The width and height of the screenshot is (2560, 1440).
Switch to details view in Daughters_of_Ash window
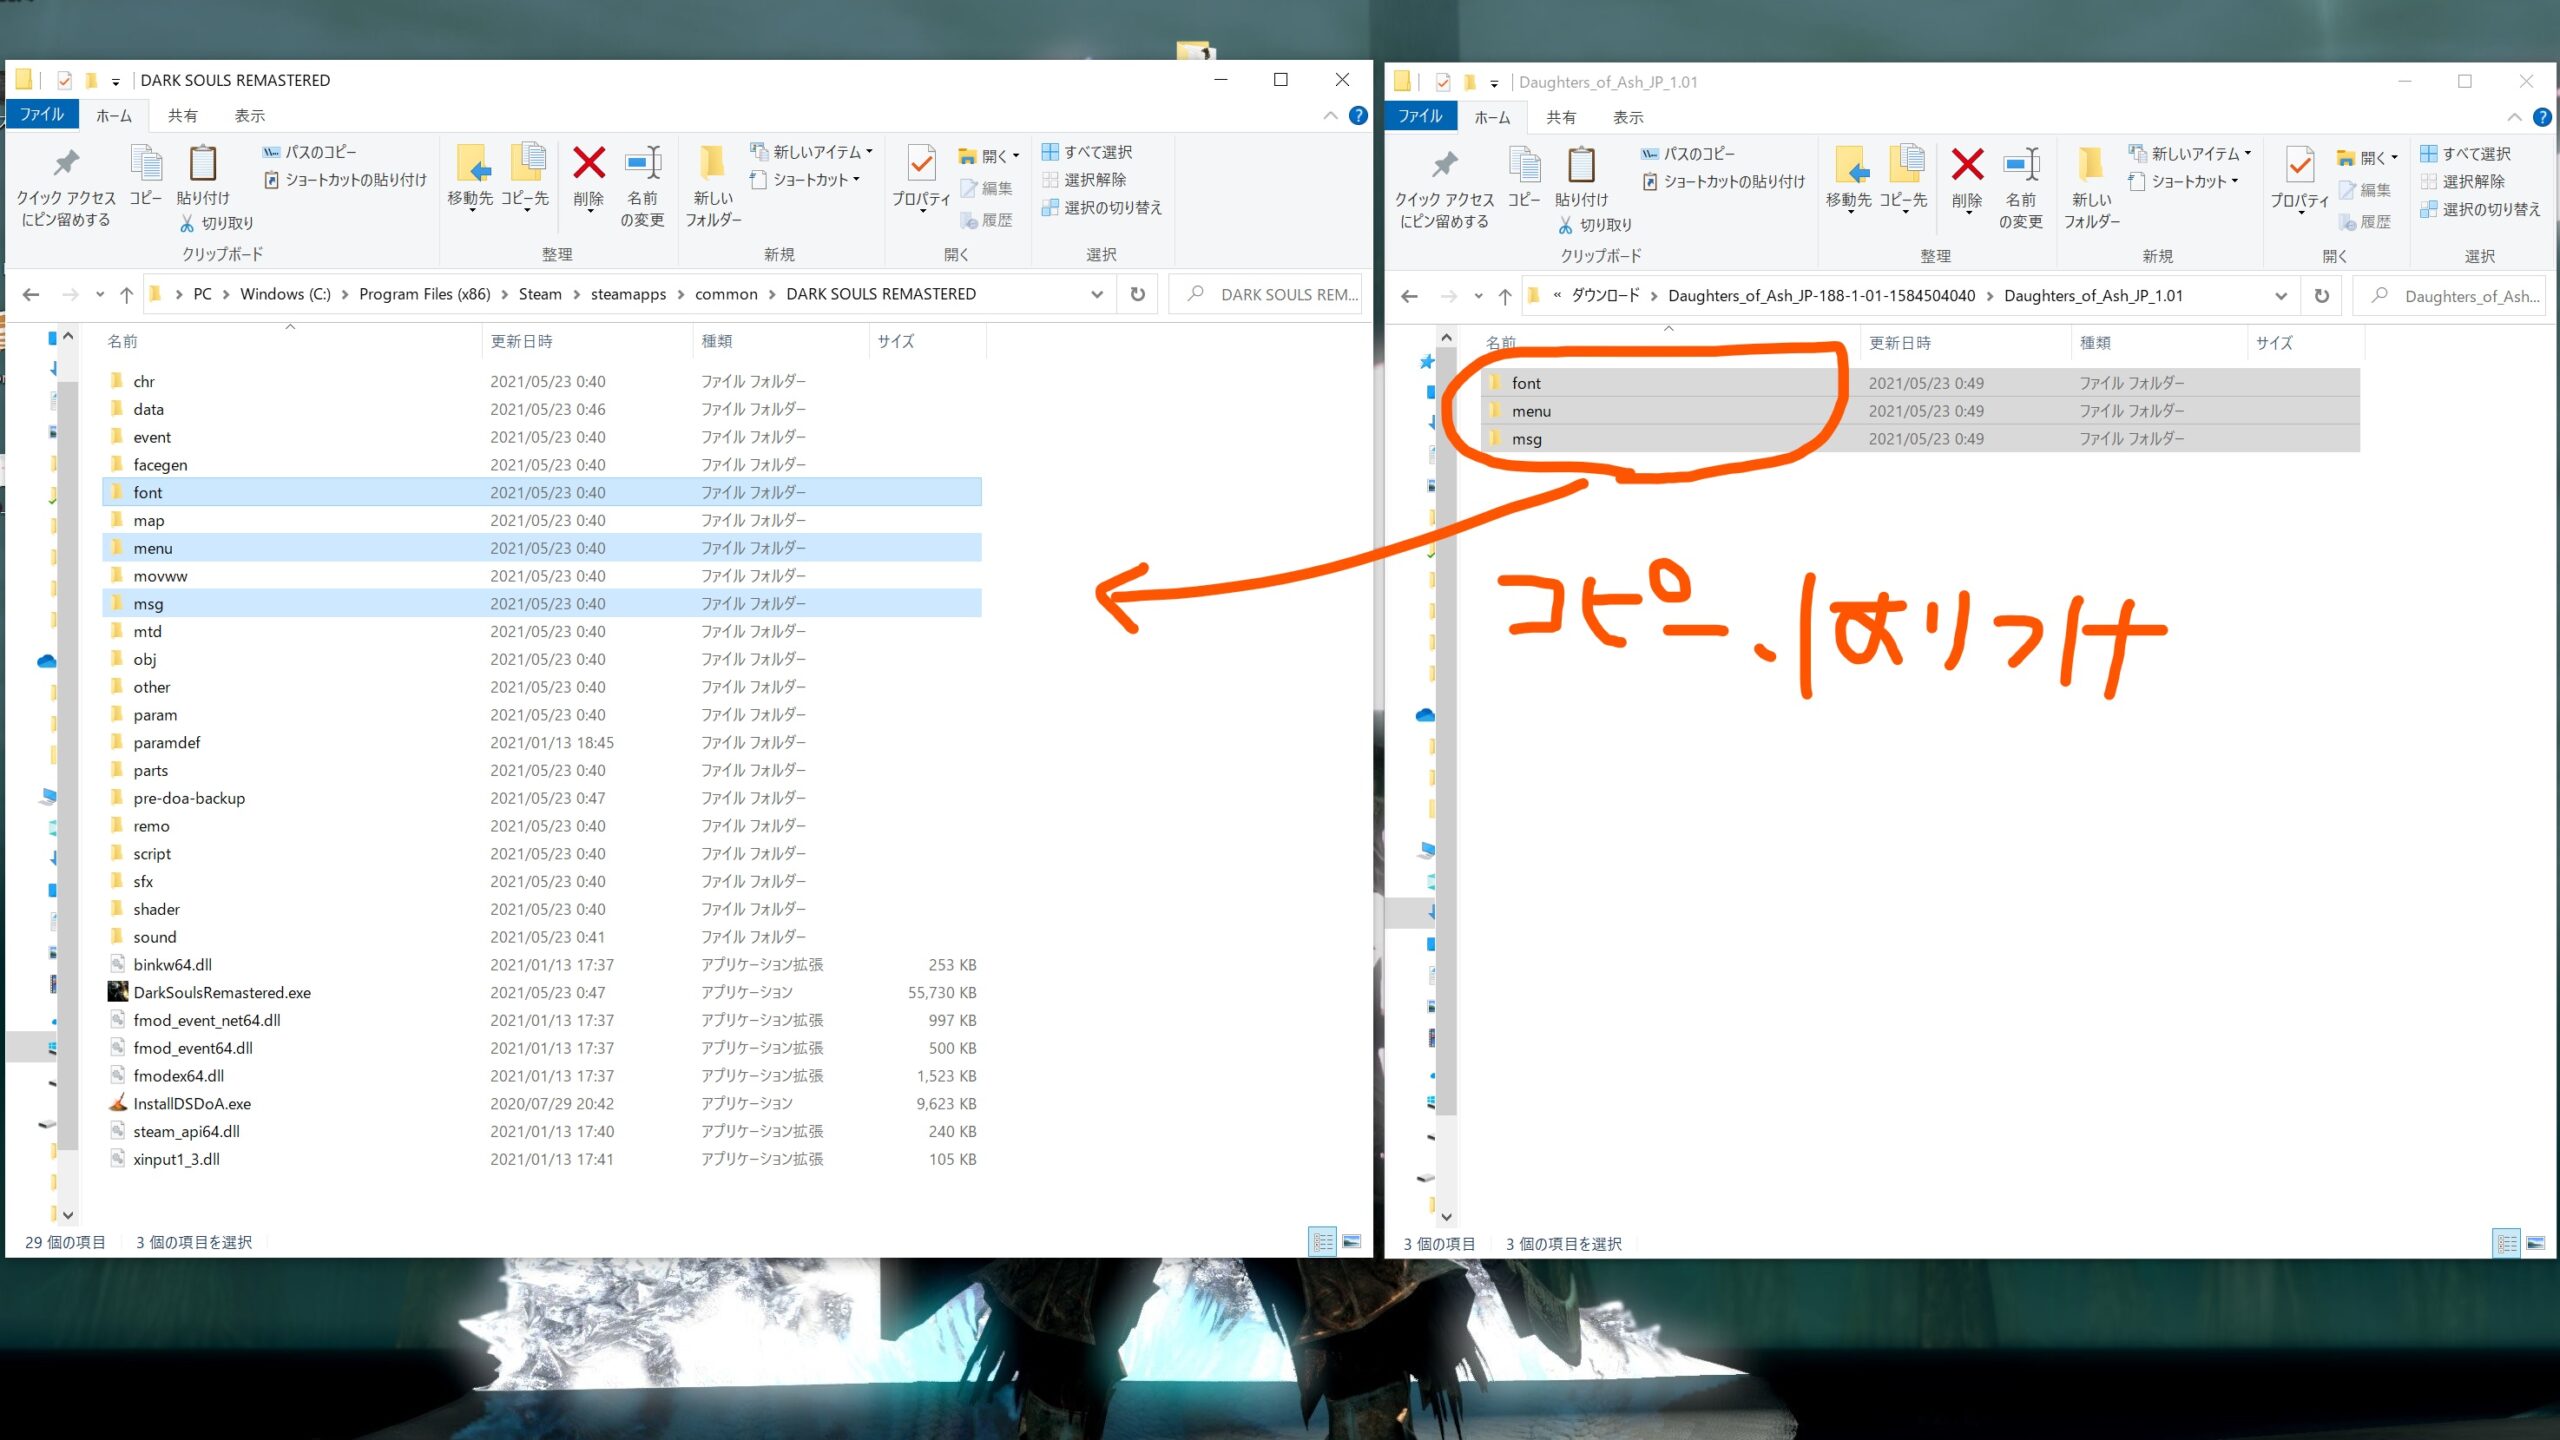[x=2507, y=1244]
